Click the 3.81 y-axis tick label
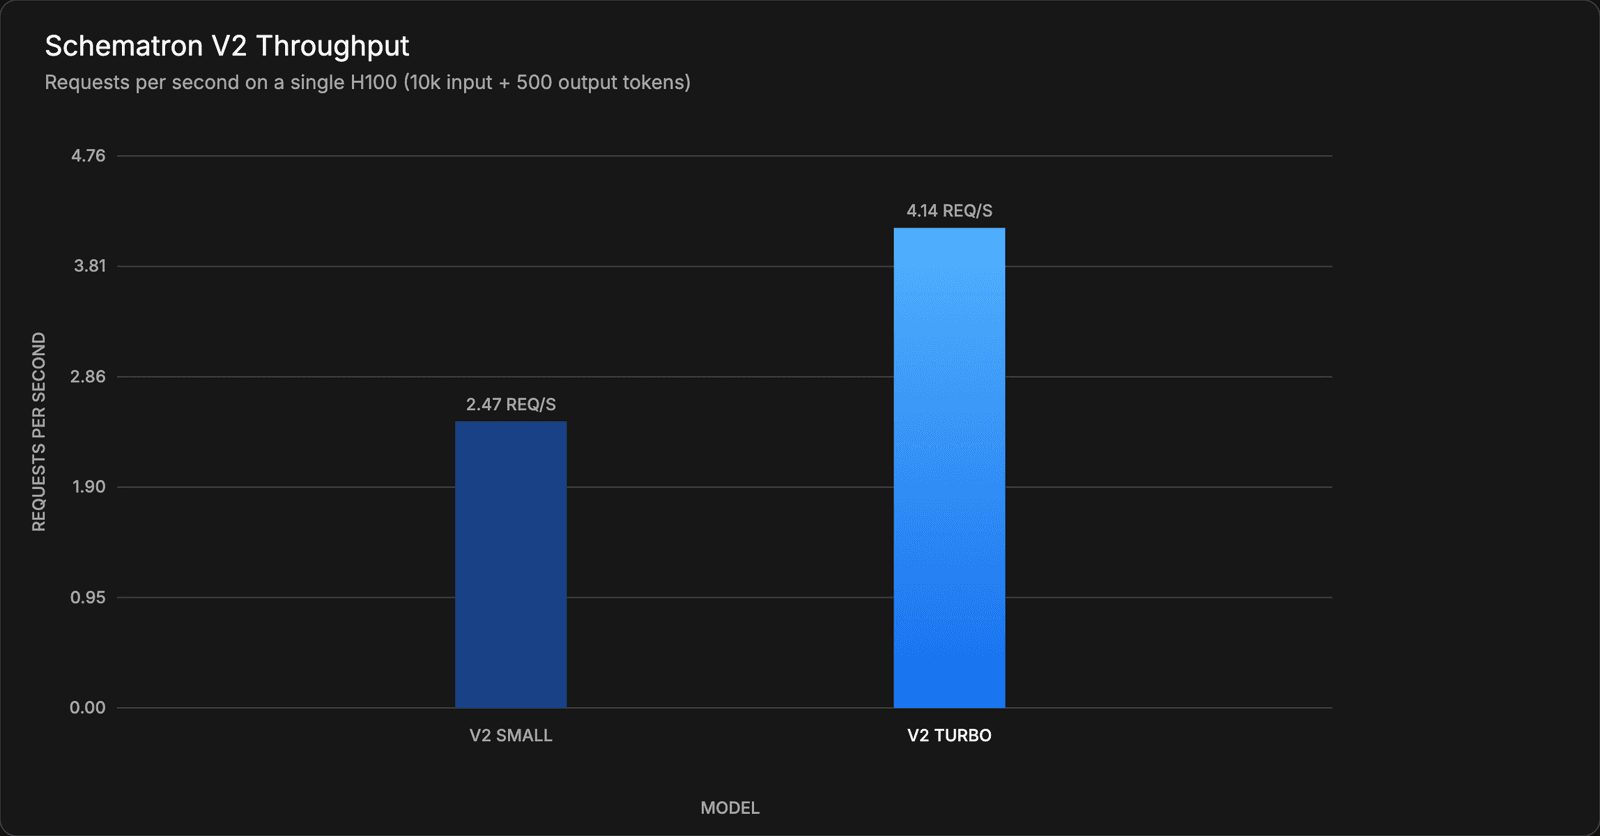Viewport: 1600px width, 836px height. coord(89,266)
